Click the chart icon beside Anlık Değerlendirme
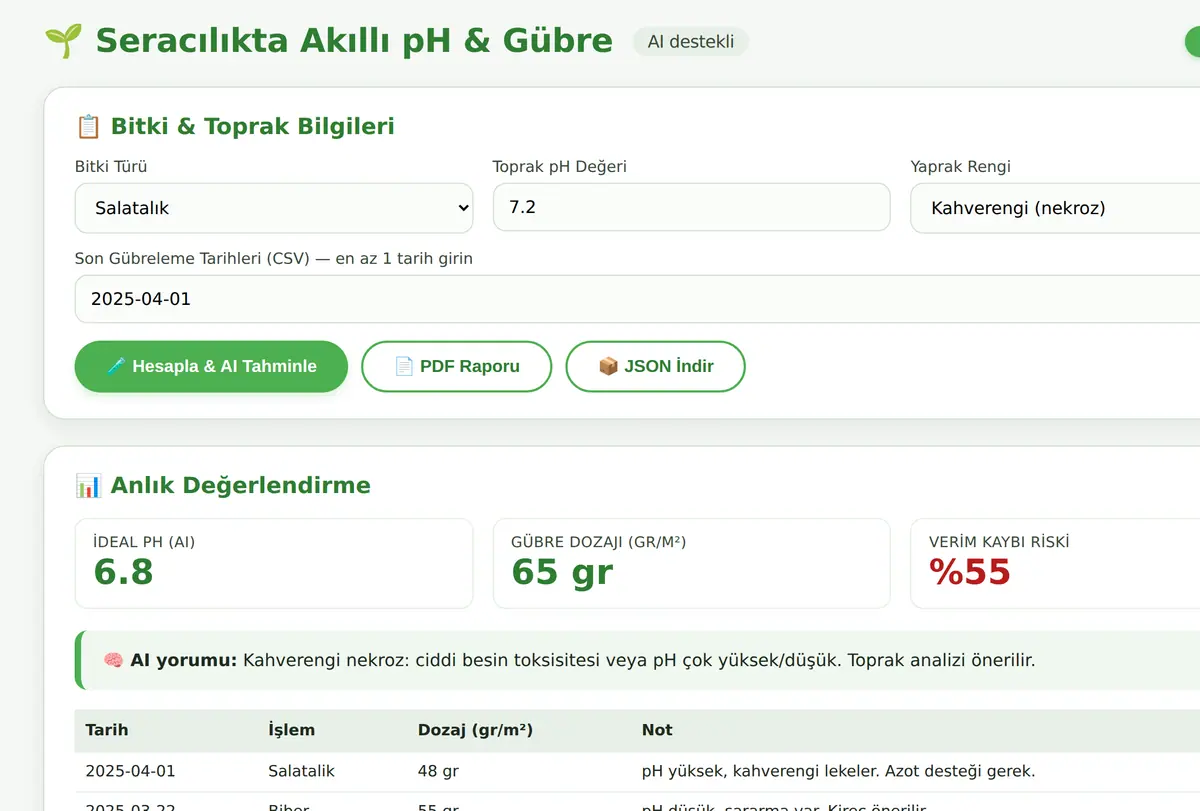 (88, 485)
